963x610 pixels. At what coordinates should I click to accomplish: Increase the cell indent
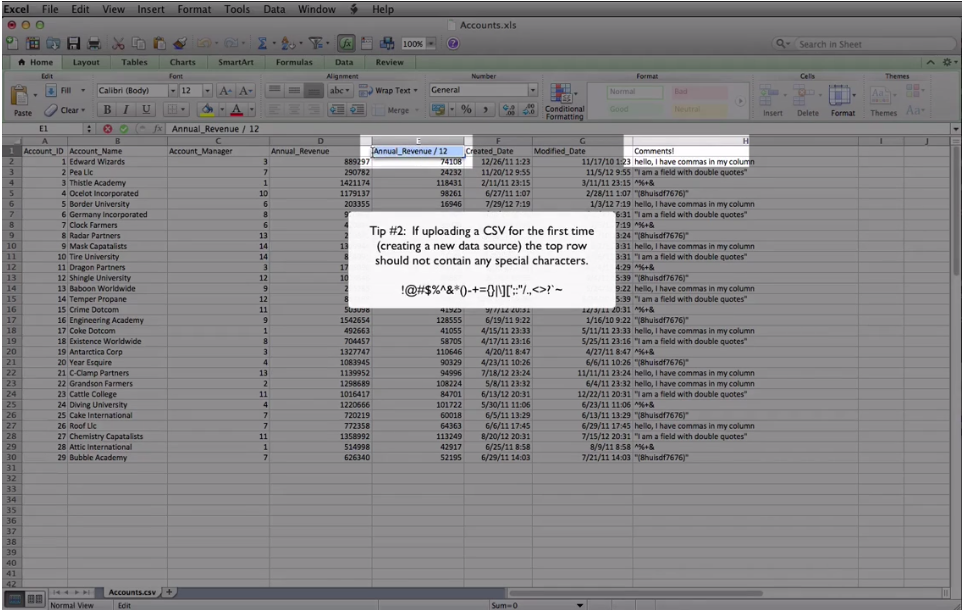pos(357,109)
